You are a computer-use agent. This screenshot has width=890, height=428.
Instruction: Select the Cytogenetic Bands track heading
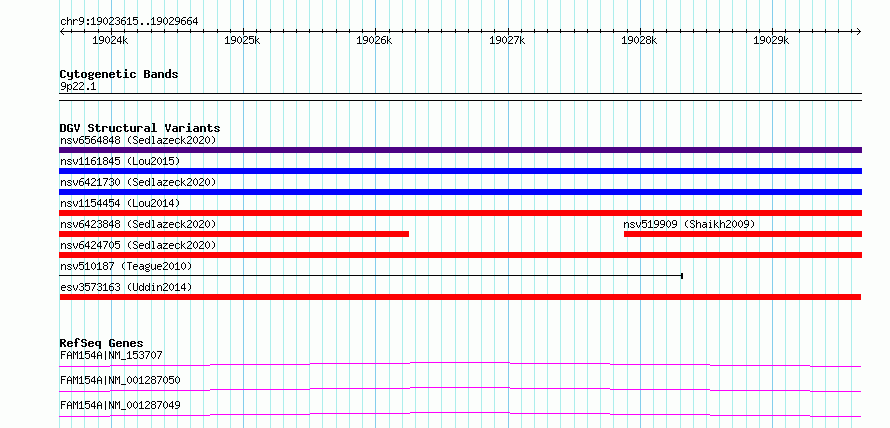coord(119,74)
